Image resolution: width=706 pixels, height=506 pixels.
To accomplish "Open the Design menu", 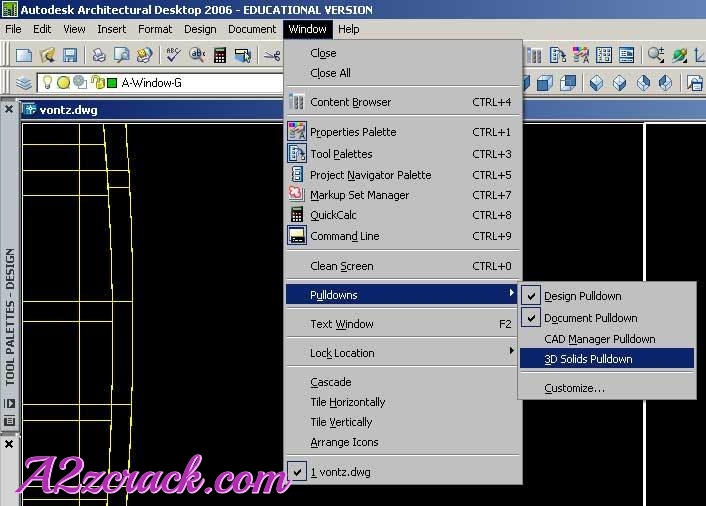I will pos(200,29).
